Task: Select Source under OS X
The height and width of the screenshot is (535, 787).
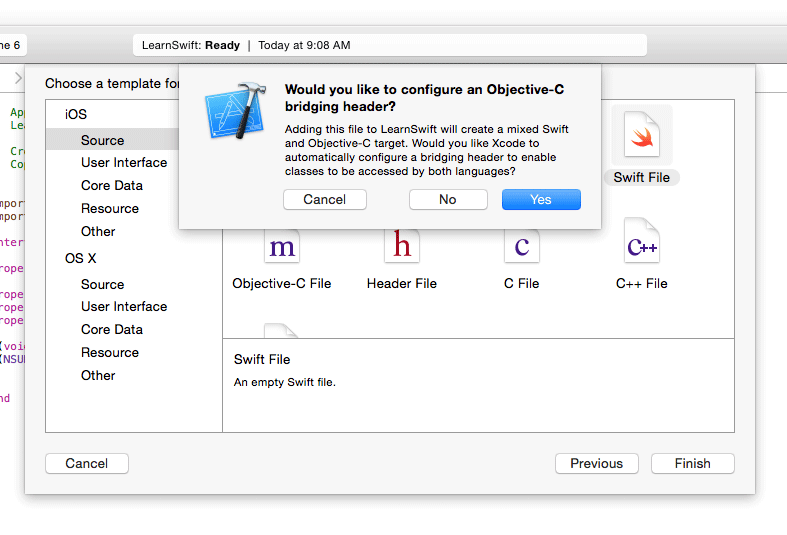Action: [x=102, y=284]
